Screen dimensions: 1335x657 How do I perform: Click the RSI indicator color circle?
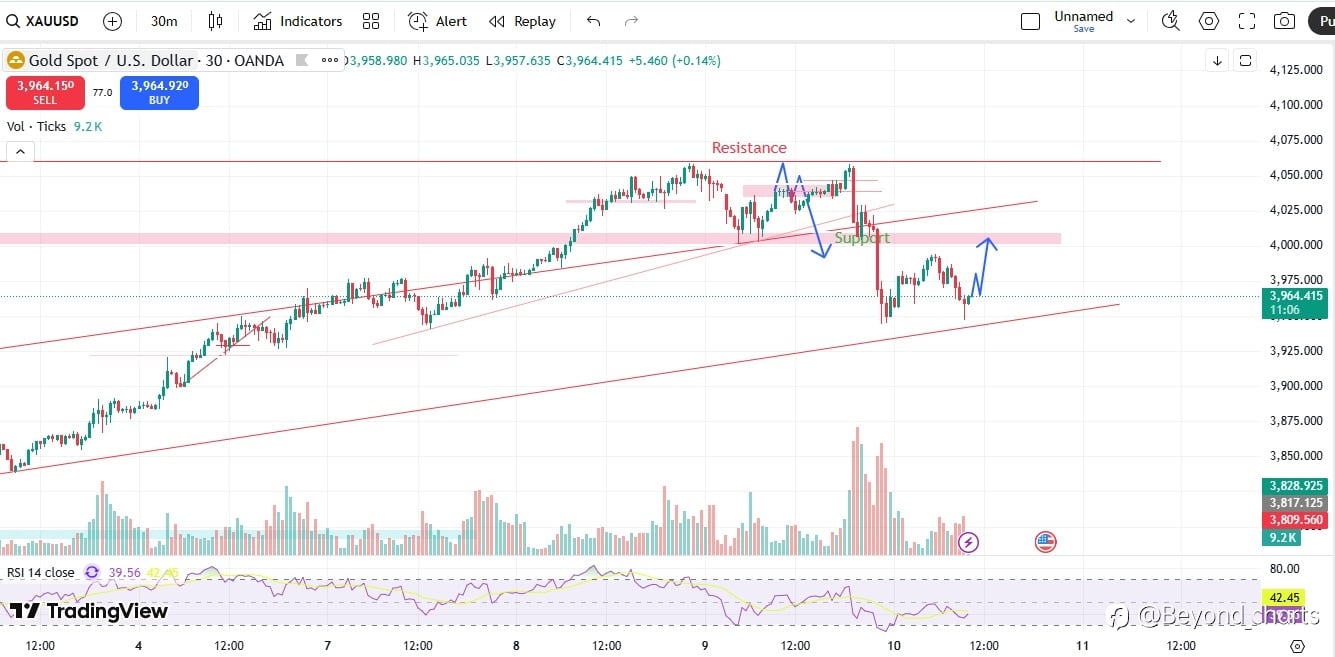tap(92, 572)
